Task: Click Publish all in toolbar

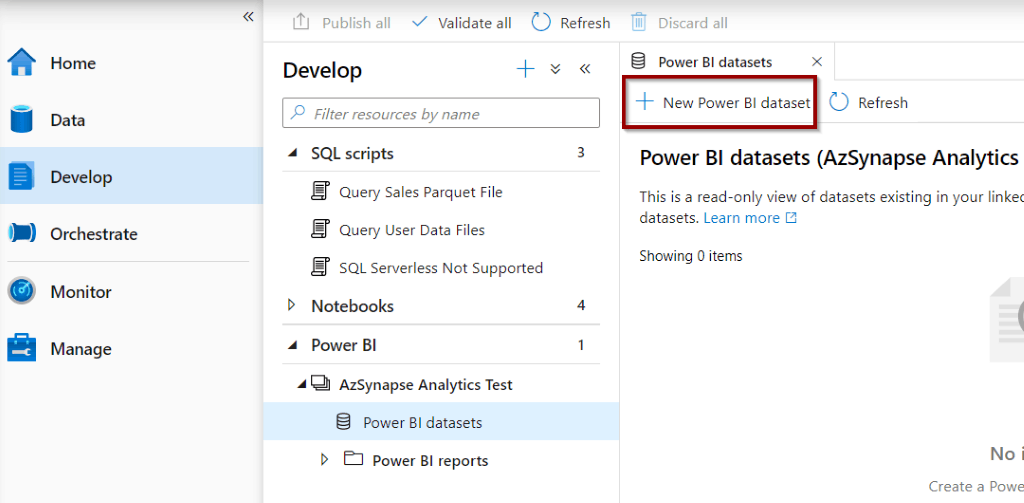Action: pyautogui.click(x=342, y=23)
